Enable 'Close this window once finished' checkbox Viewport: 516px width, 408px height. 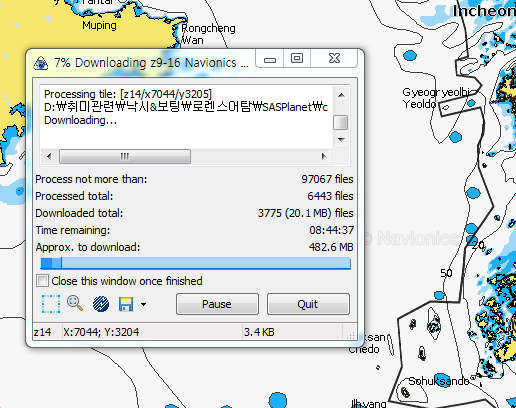click(x=42, y=281)
